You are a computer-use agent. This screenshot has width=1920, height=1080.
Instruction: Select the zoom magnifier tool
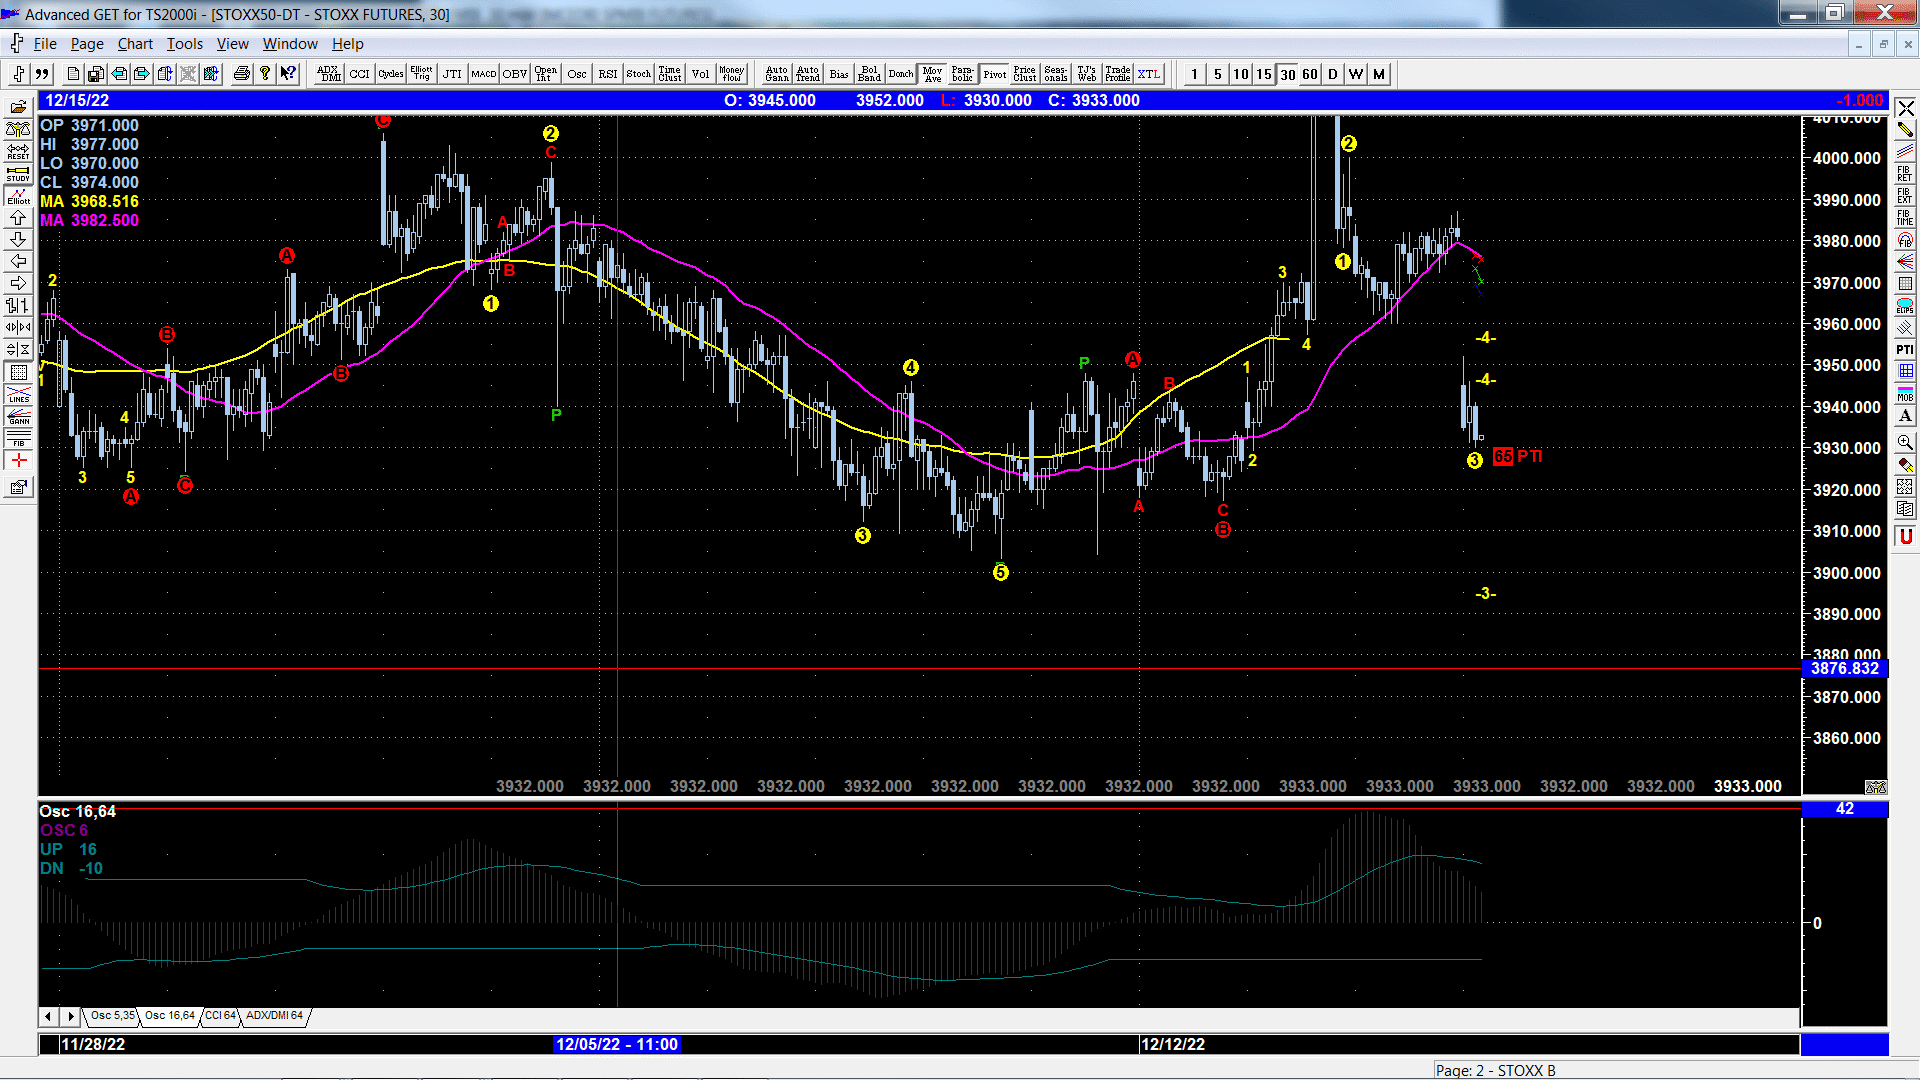[1905, 442]
